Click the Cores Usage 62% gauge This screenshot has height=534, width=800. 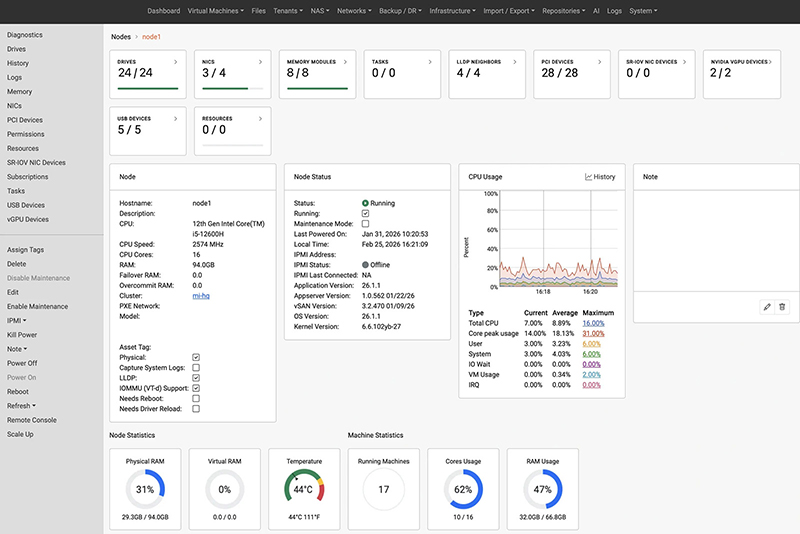point(463,489)
